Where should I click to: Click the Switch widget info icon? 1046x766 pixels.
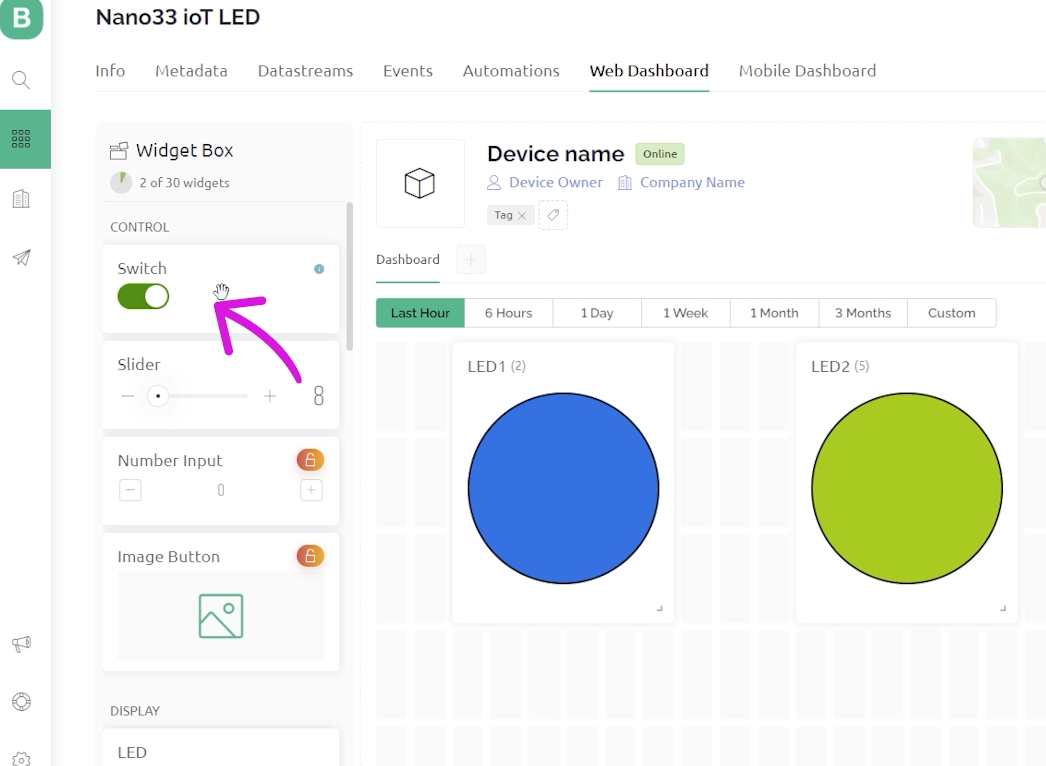(319, 269)
